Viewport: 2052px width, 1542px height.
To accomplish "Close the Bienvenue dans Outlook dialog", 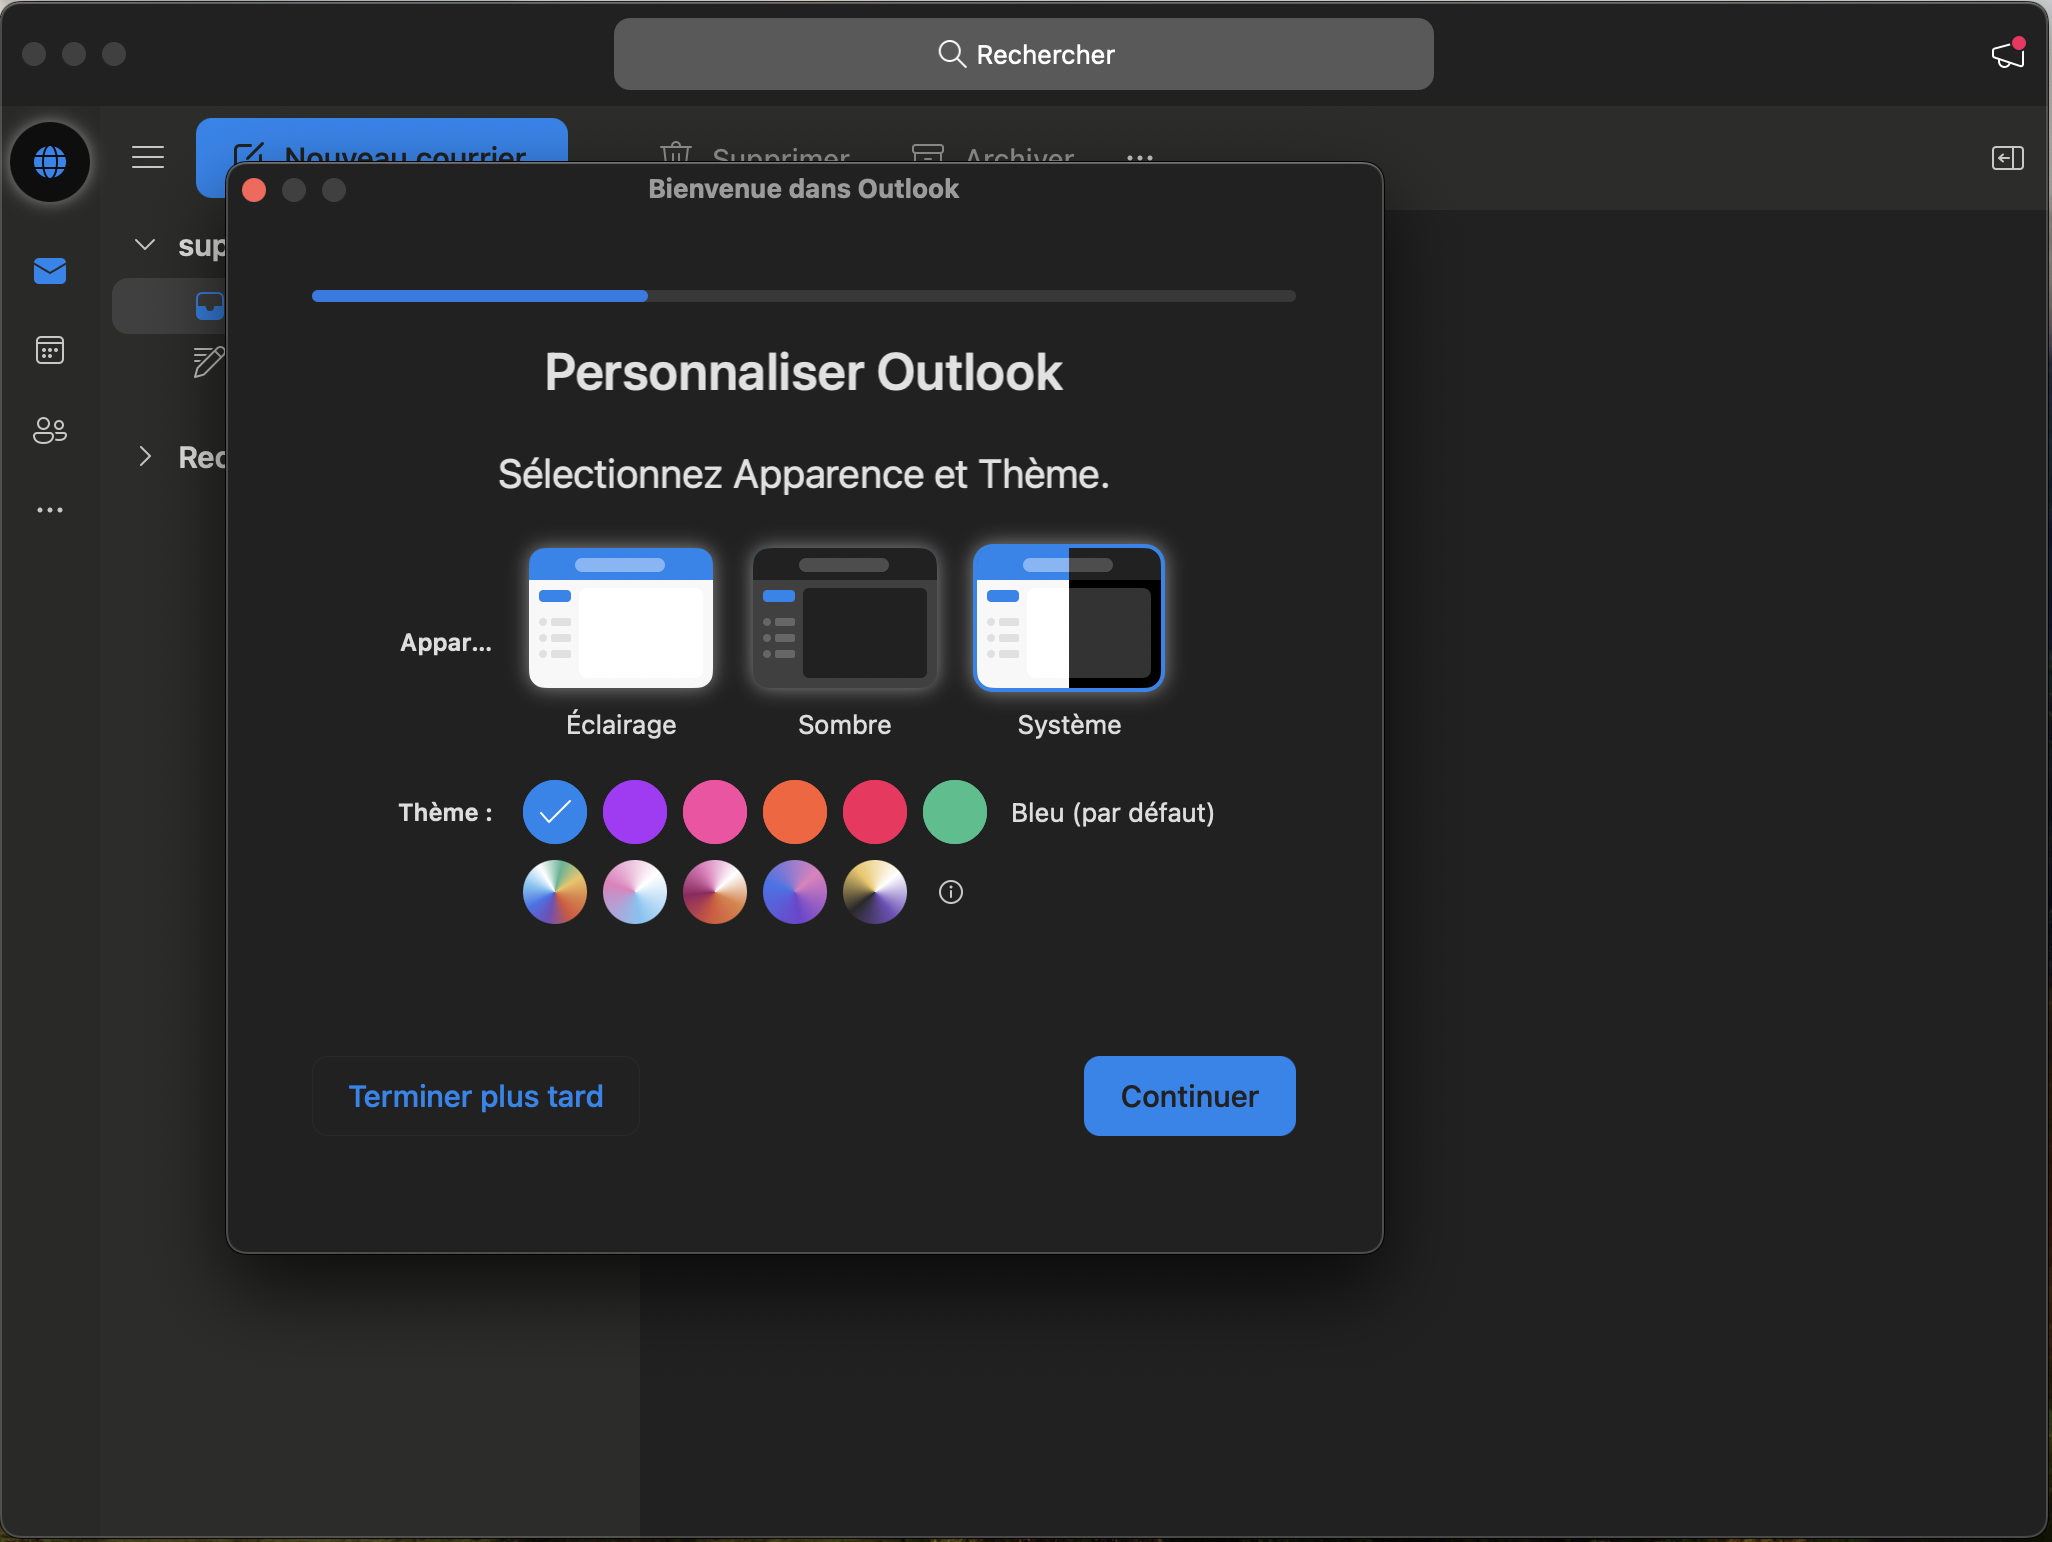I will 254,190.
